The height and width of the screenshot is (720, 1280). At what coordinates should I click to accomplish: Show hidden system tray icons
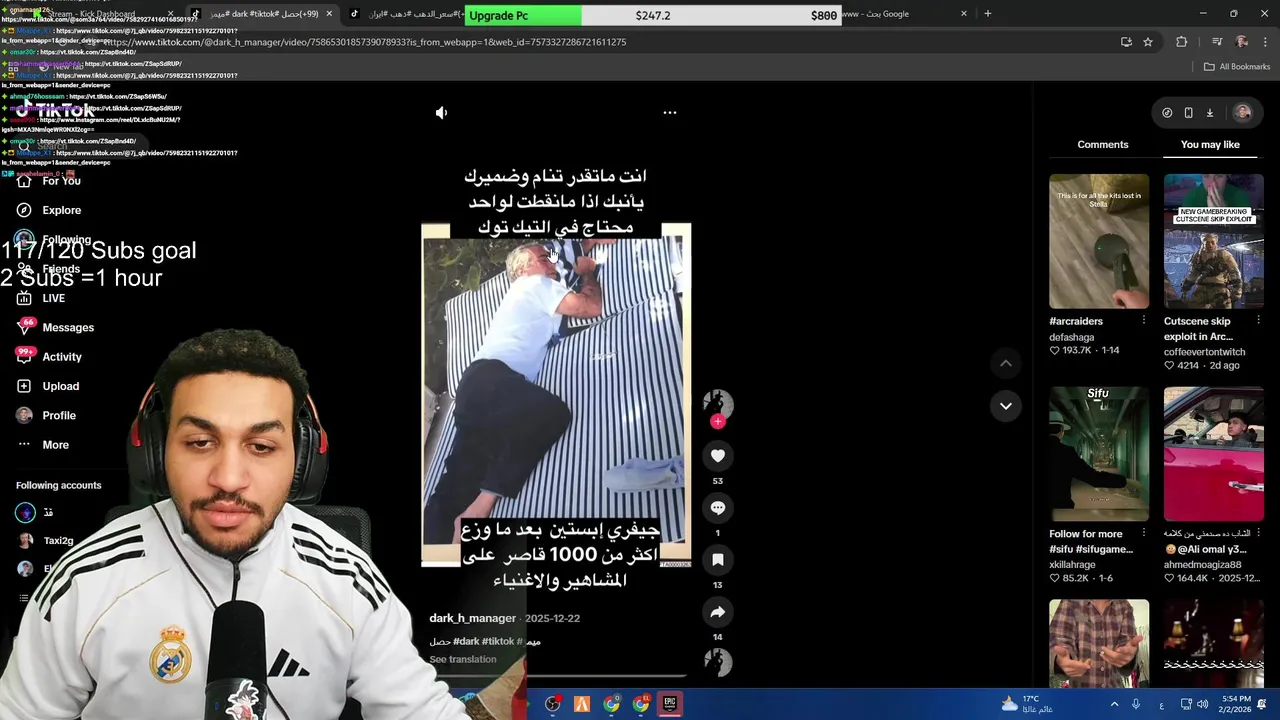coord(1114,704)
